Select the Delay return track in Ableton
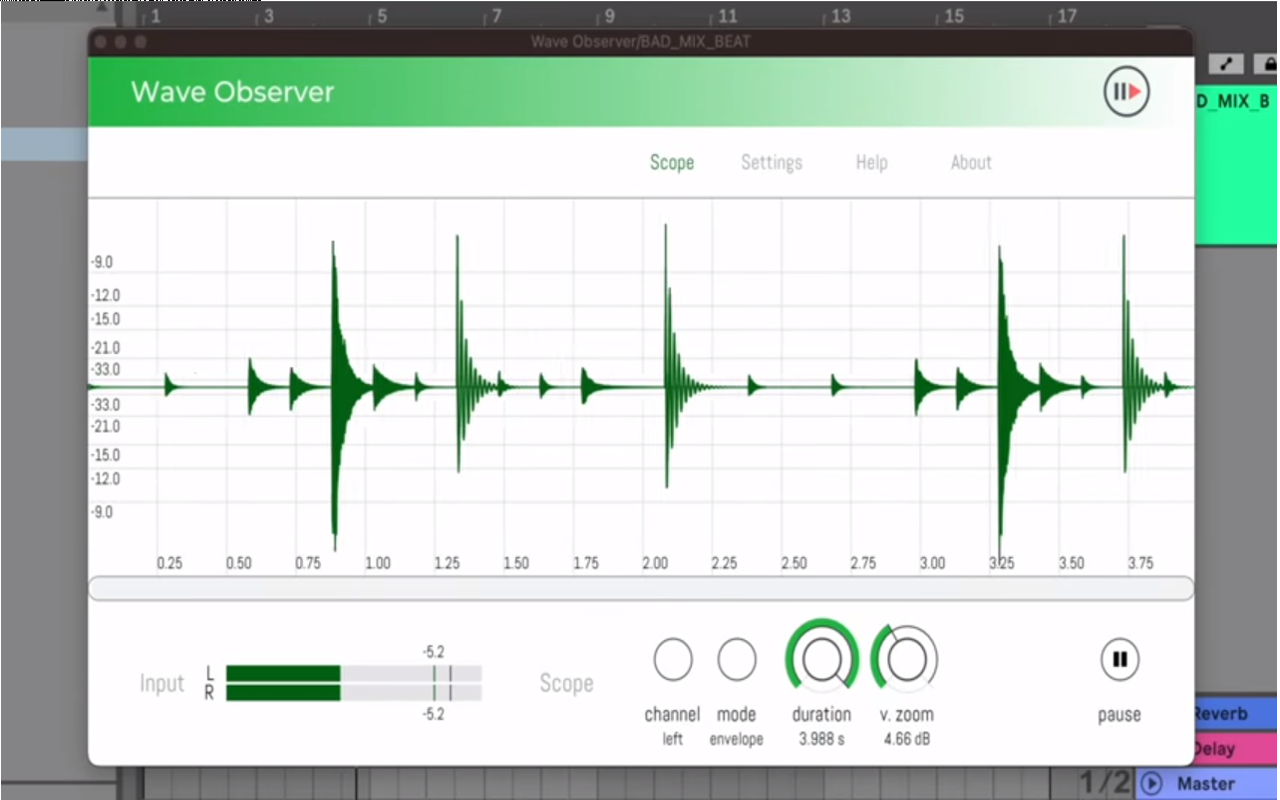1280x800 pixels. click(x=1237, y=749)
